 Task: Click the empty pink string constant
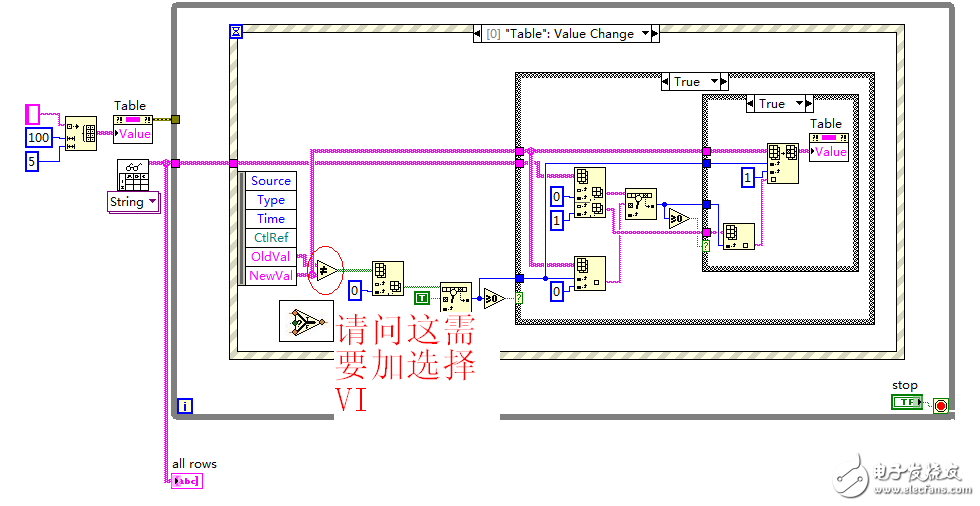32,114
